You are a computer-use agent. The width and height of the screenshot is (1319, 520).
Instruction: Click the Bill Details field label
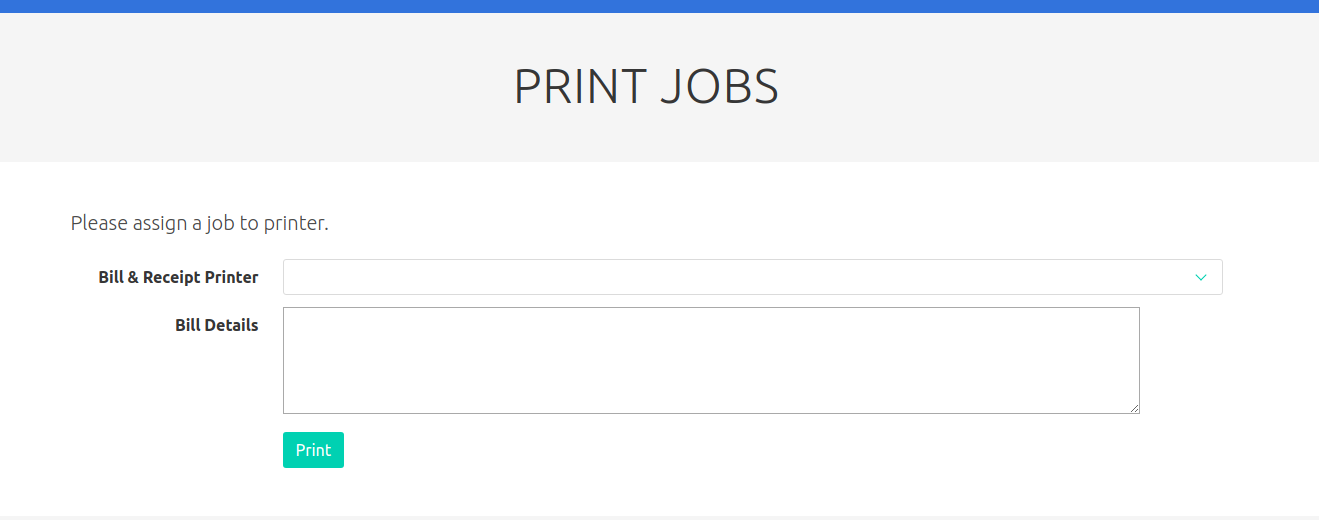coord(216,325)
